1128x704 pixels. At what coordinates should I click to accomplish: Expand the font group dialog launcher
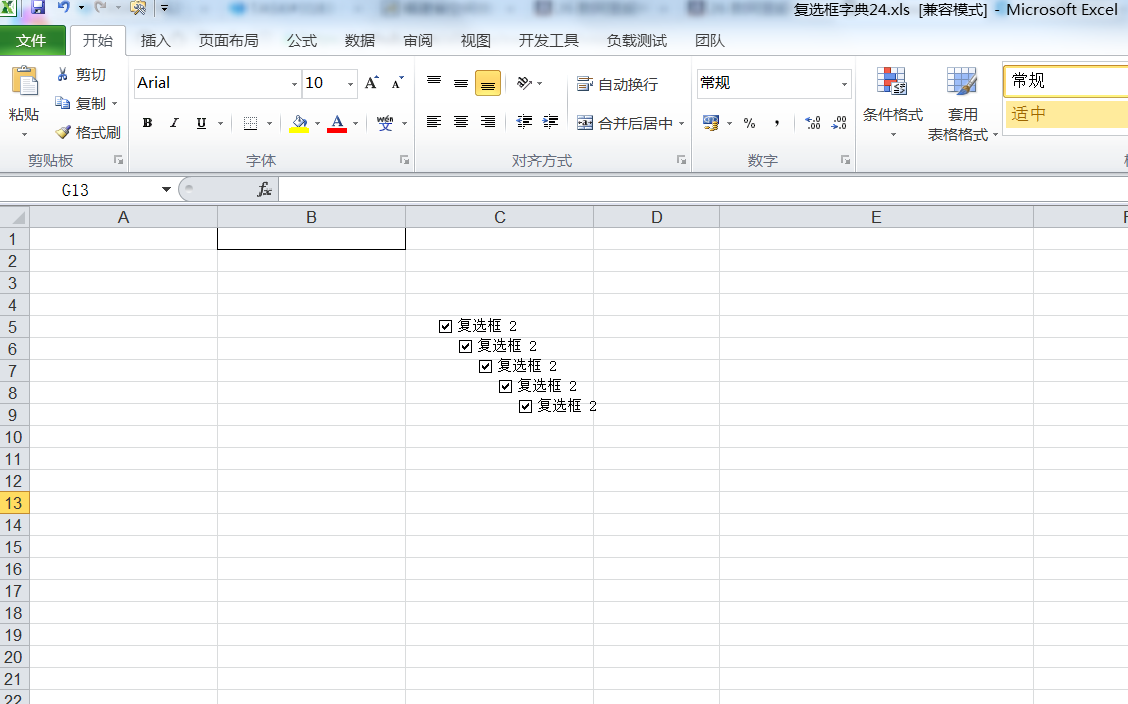point(404,160)
